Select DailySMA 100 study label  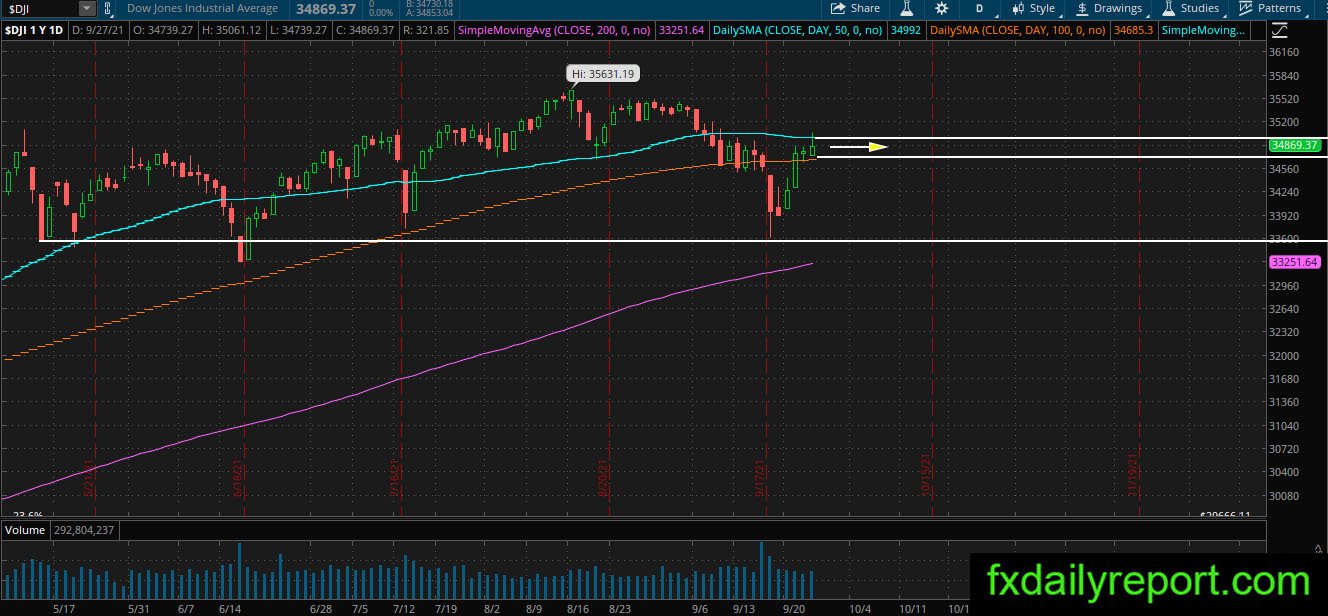click(1018, 31)
